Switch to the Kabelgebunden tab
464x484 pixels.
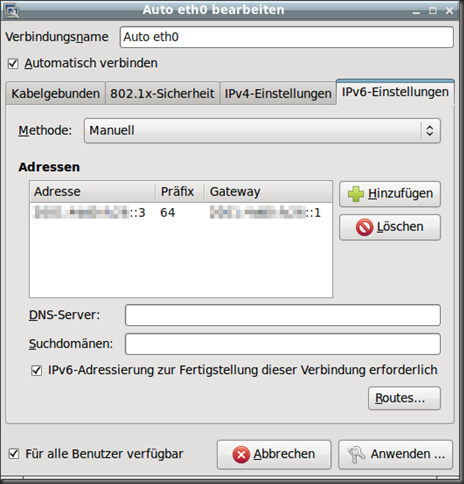pos(56,94)
